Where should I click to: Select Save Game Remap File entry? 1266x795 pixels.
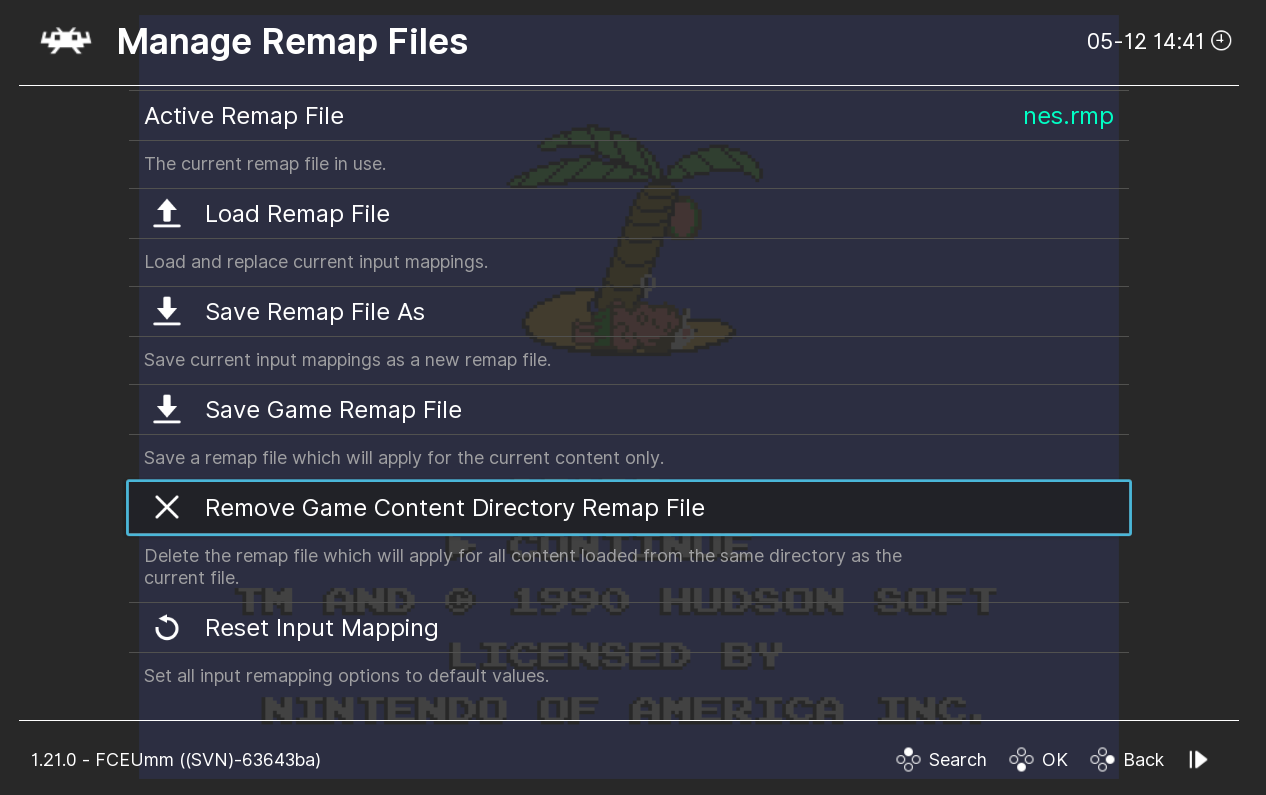(x=333, y=410)
